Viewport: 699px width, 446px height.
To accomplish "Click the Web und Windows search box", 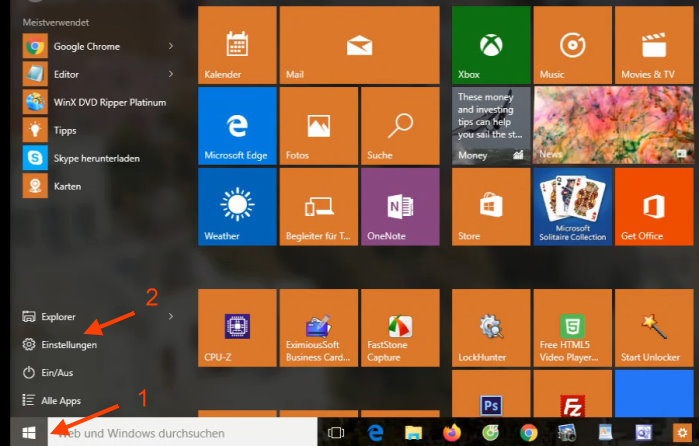I will (x=180, y=432).
